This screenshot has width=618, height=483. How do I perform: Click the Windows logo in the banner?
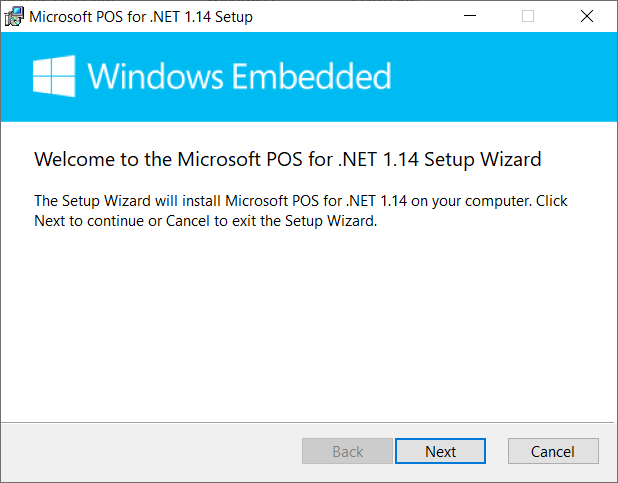pyautogui.click(x=56, y=77)
